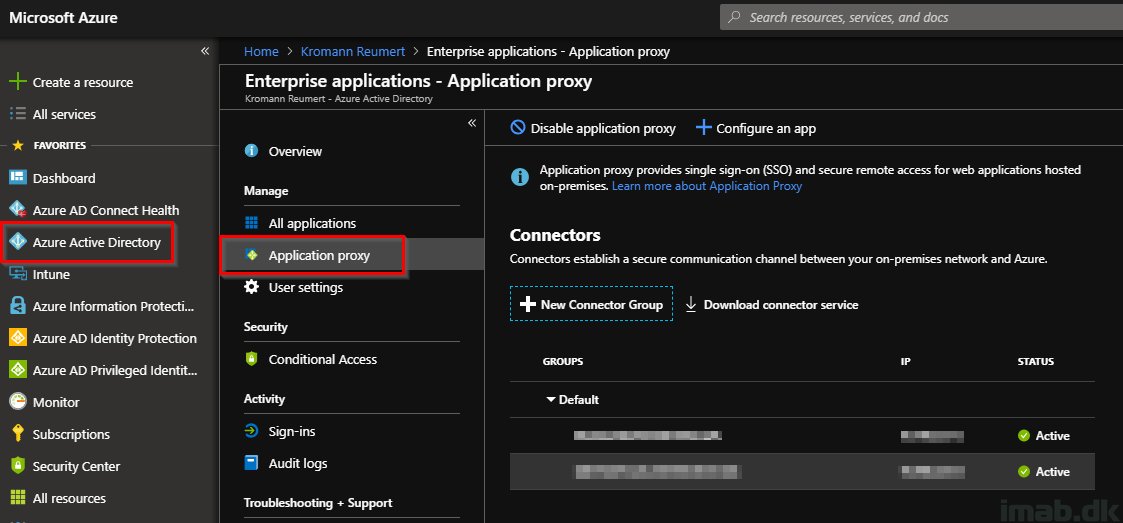Click the magnifier icon in search bar
Screen dimensions: 1123x523
pyautogui.click(x=734, y=17)
